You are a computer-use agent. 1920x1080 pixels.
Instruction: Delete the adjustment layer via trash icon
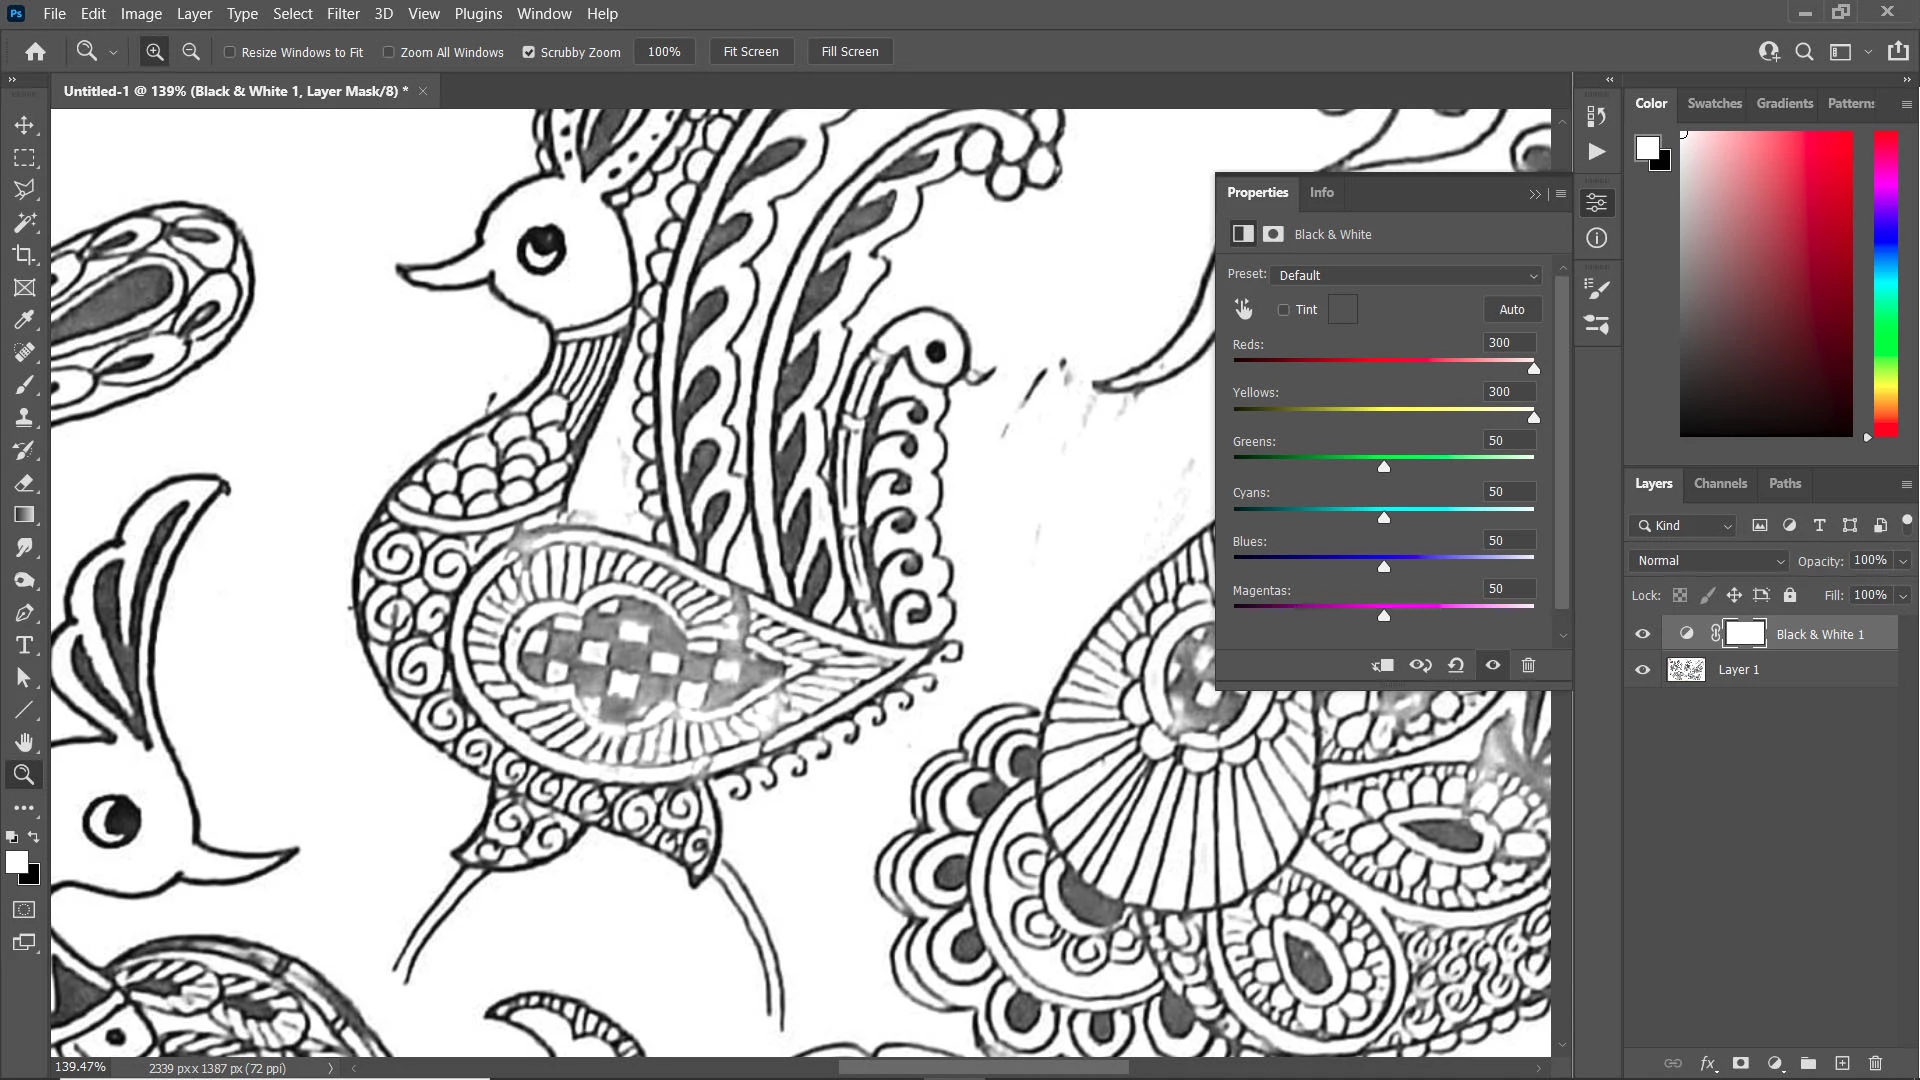click(x=1528, y=665)
